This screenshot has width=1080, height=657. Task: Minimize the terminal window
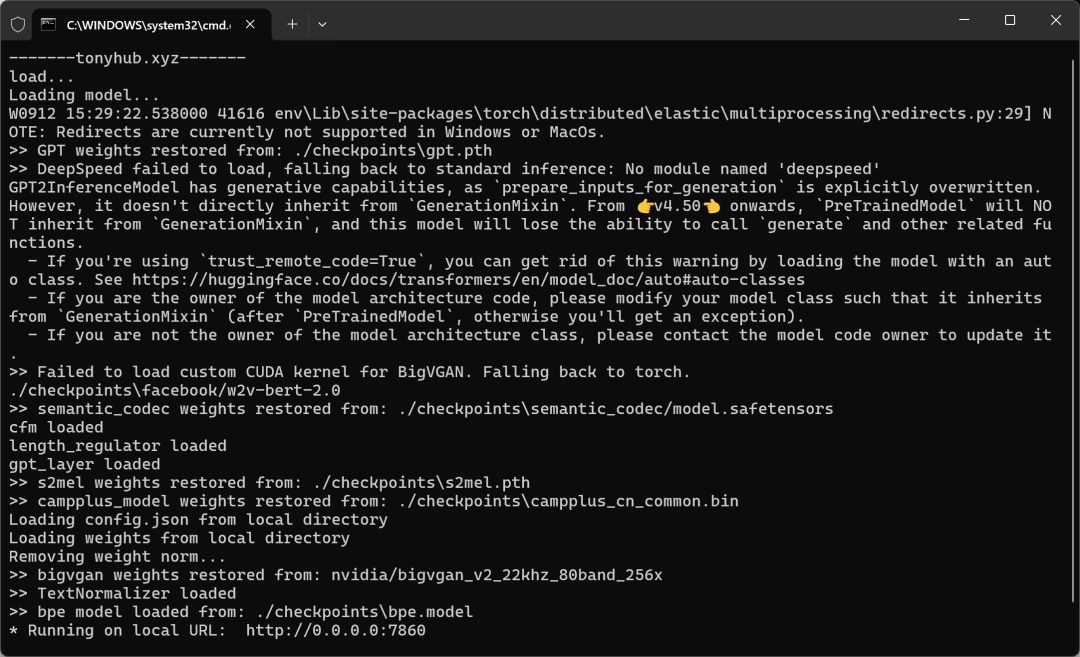pyautogui.click(x=964, y=20)
